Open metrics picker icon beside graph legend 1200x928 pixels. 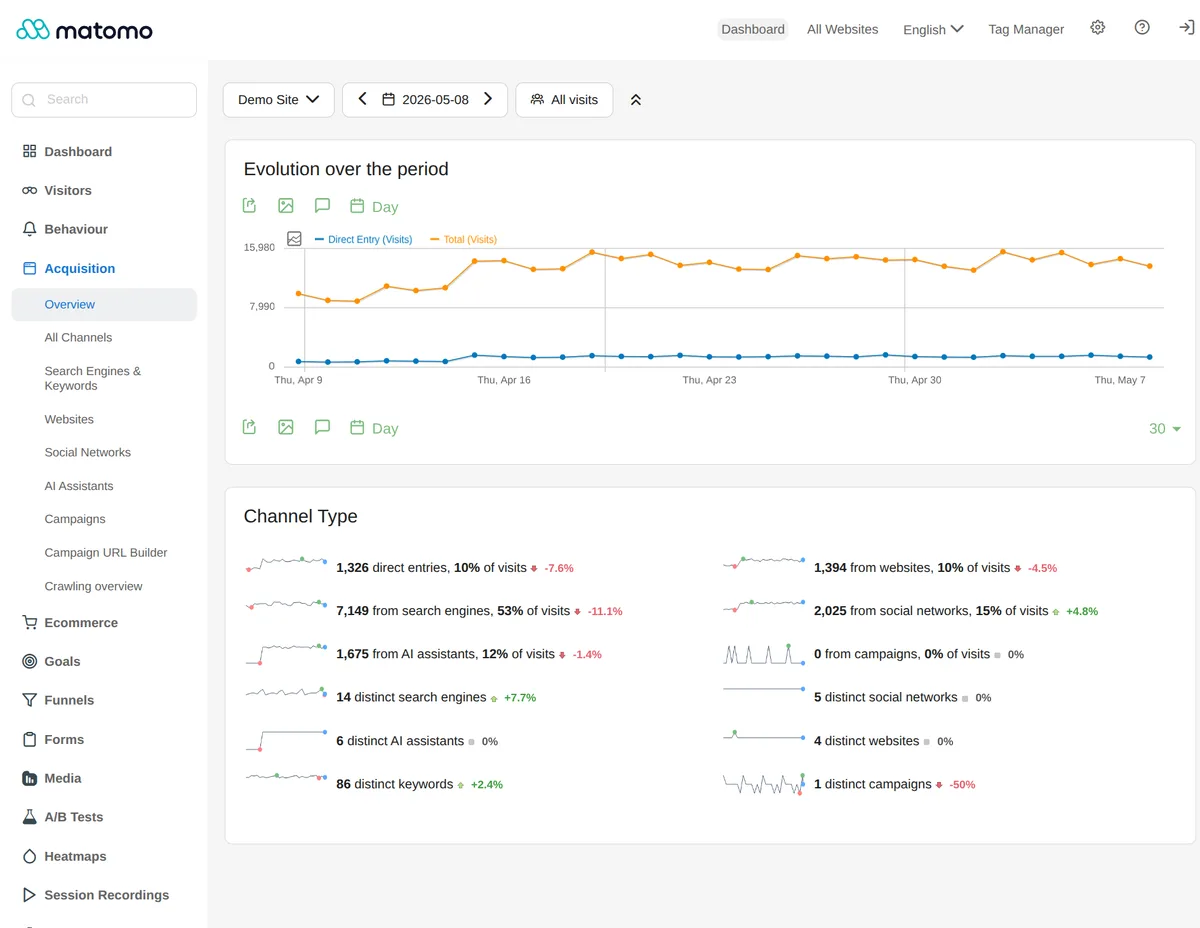coord(294,239)
